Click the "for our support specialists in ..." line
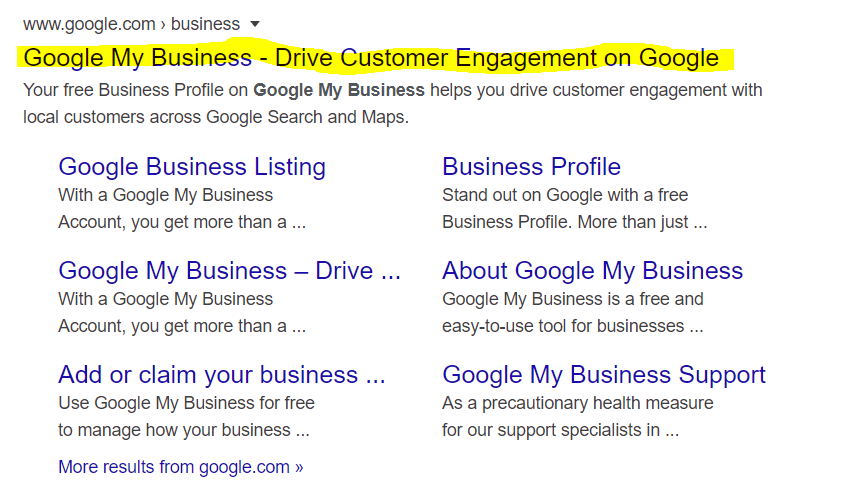 (560, 430)
